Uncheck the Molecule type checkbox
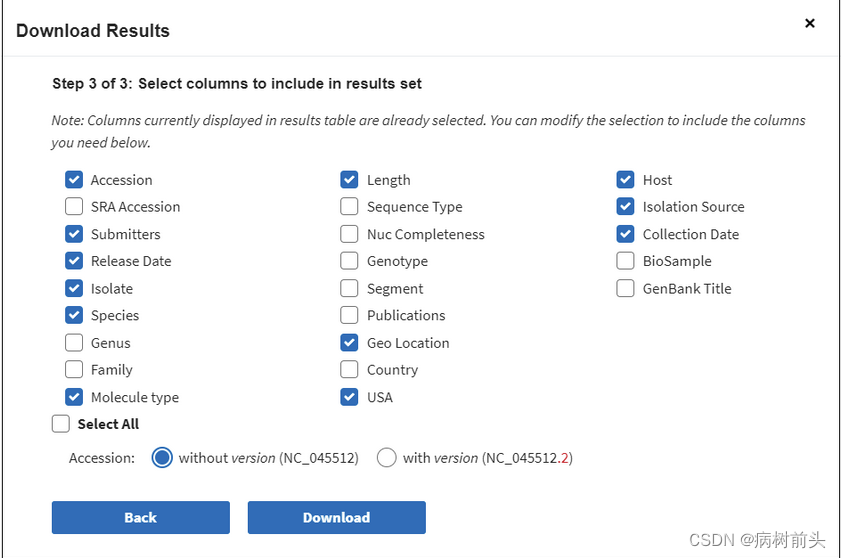Image resolution: width=841 pixels, height=558 pixels. (x=74, y=397)
